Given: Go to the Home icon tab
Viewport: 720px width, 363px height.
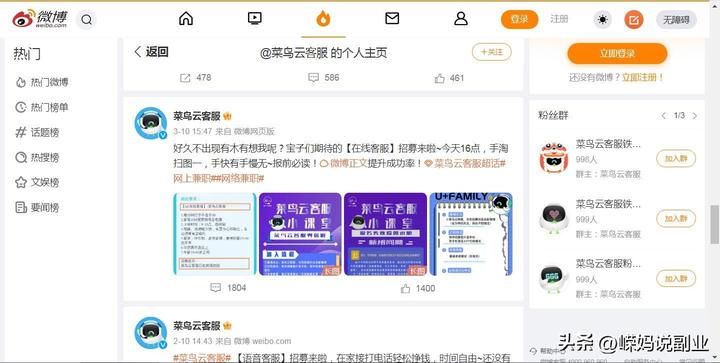Looking at the screenshot, I should point(186,18).
